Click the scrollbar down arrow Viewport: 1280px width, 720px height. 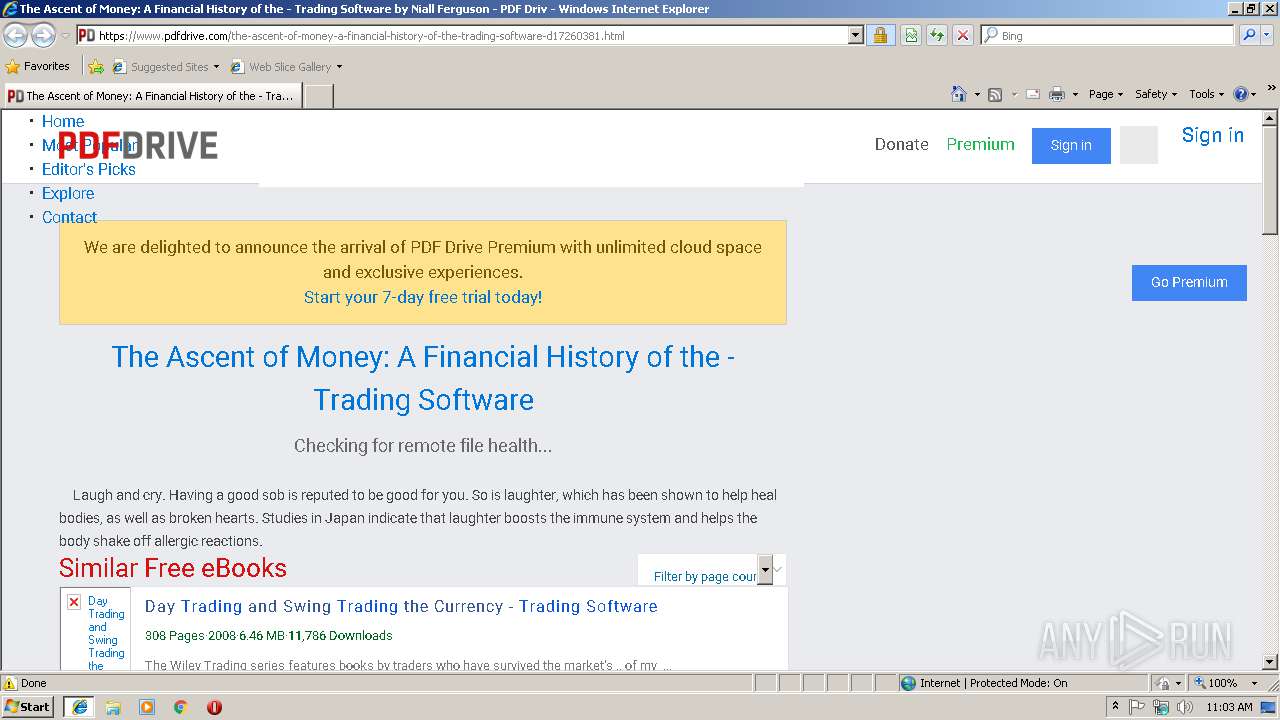pos(1270,662)
